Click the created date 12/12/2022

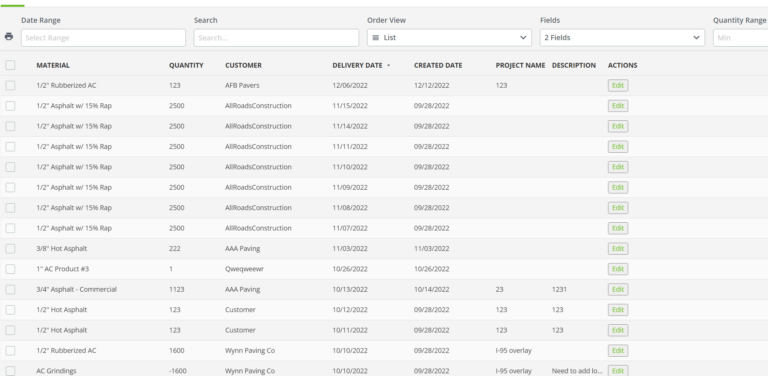click(x=432, y=85)
